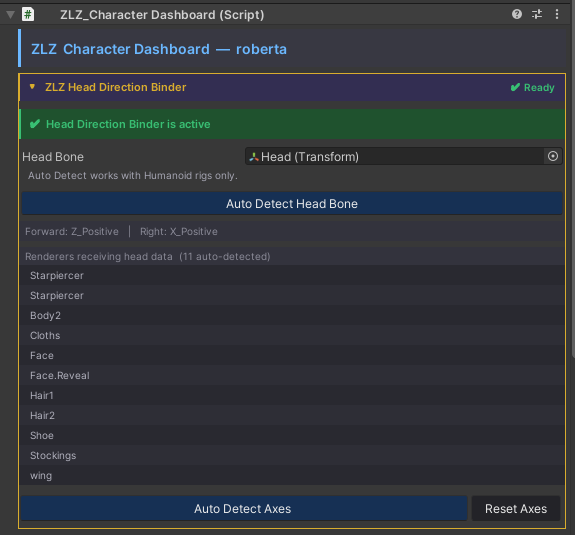Collapse the ZLZ_Character Dashboard script component
Viewport: 575px width, 535px height.
click(10, 15)
